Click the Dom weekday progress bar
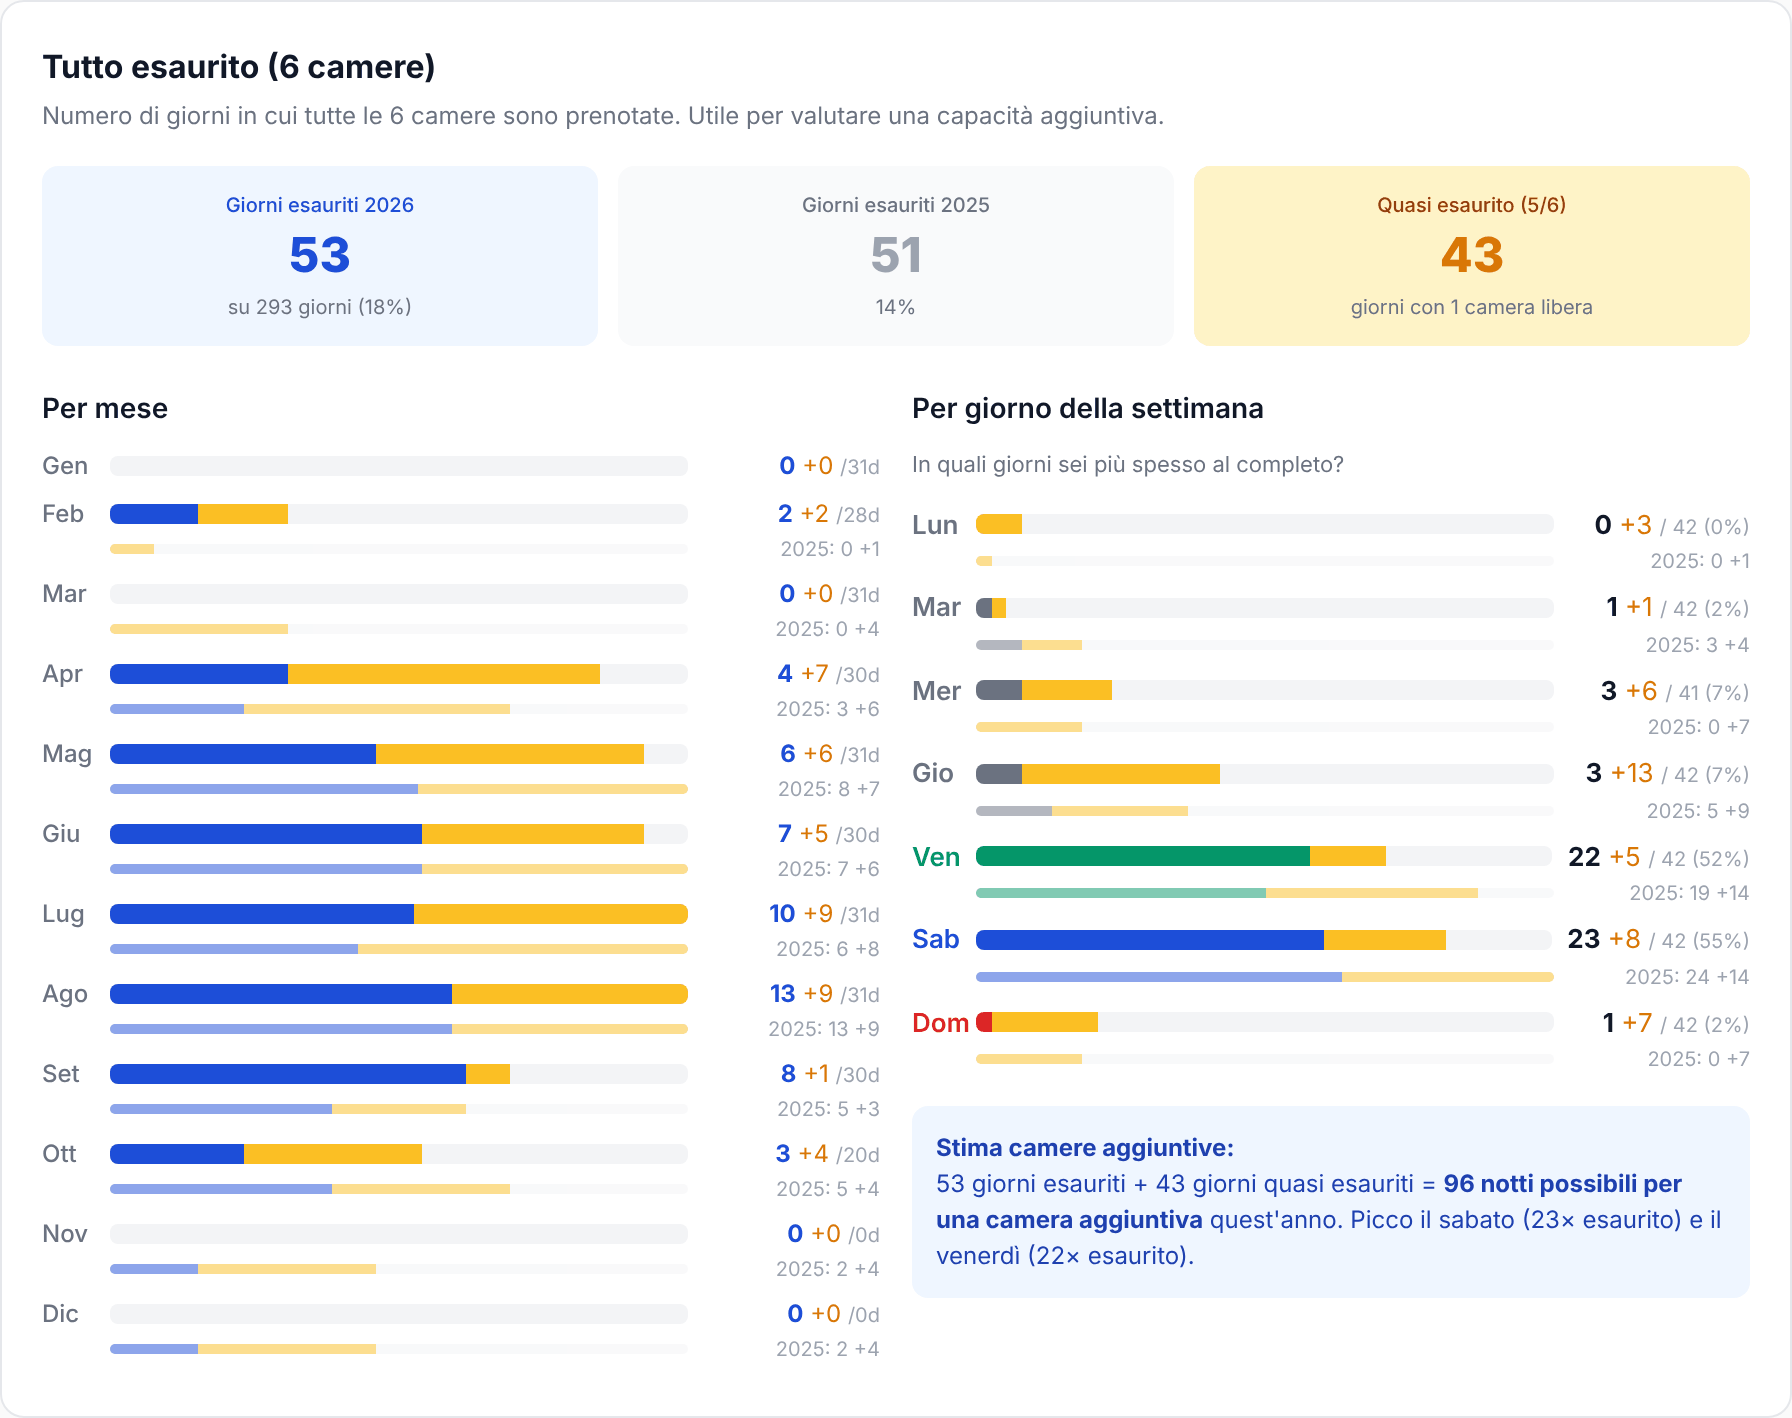Image resolution: width=1792 pixels, height=1418 pixels. [x=1265, y=1022]
